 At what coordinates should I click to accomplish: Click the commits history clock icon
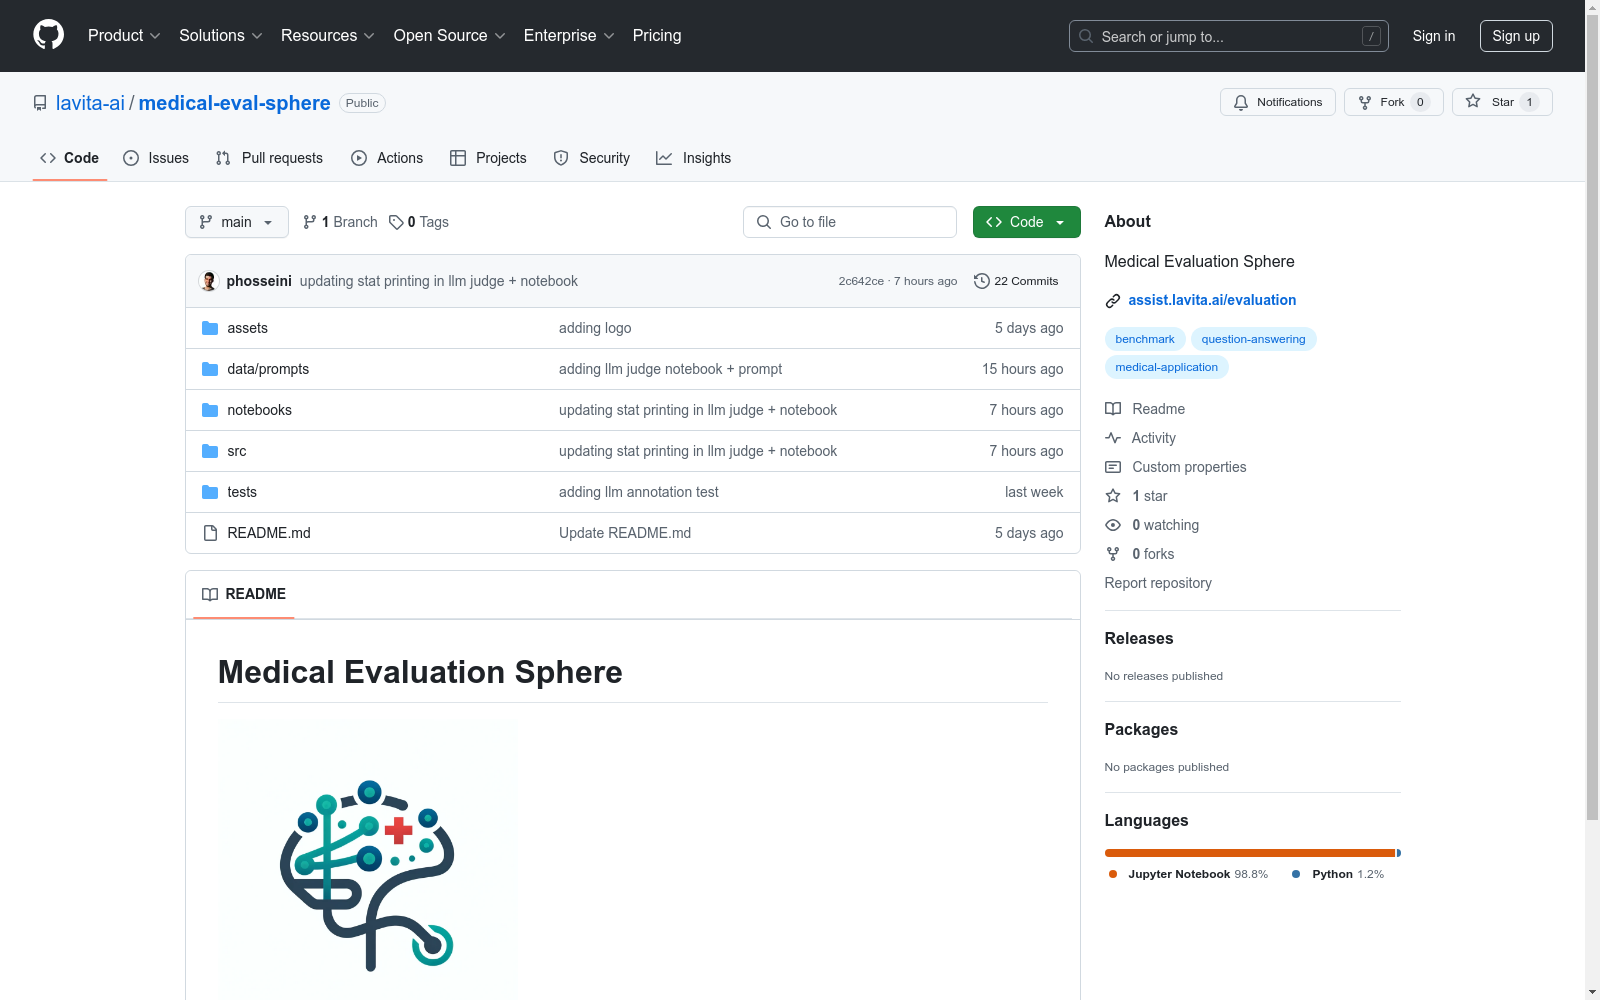[982, 281]
